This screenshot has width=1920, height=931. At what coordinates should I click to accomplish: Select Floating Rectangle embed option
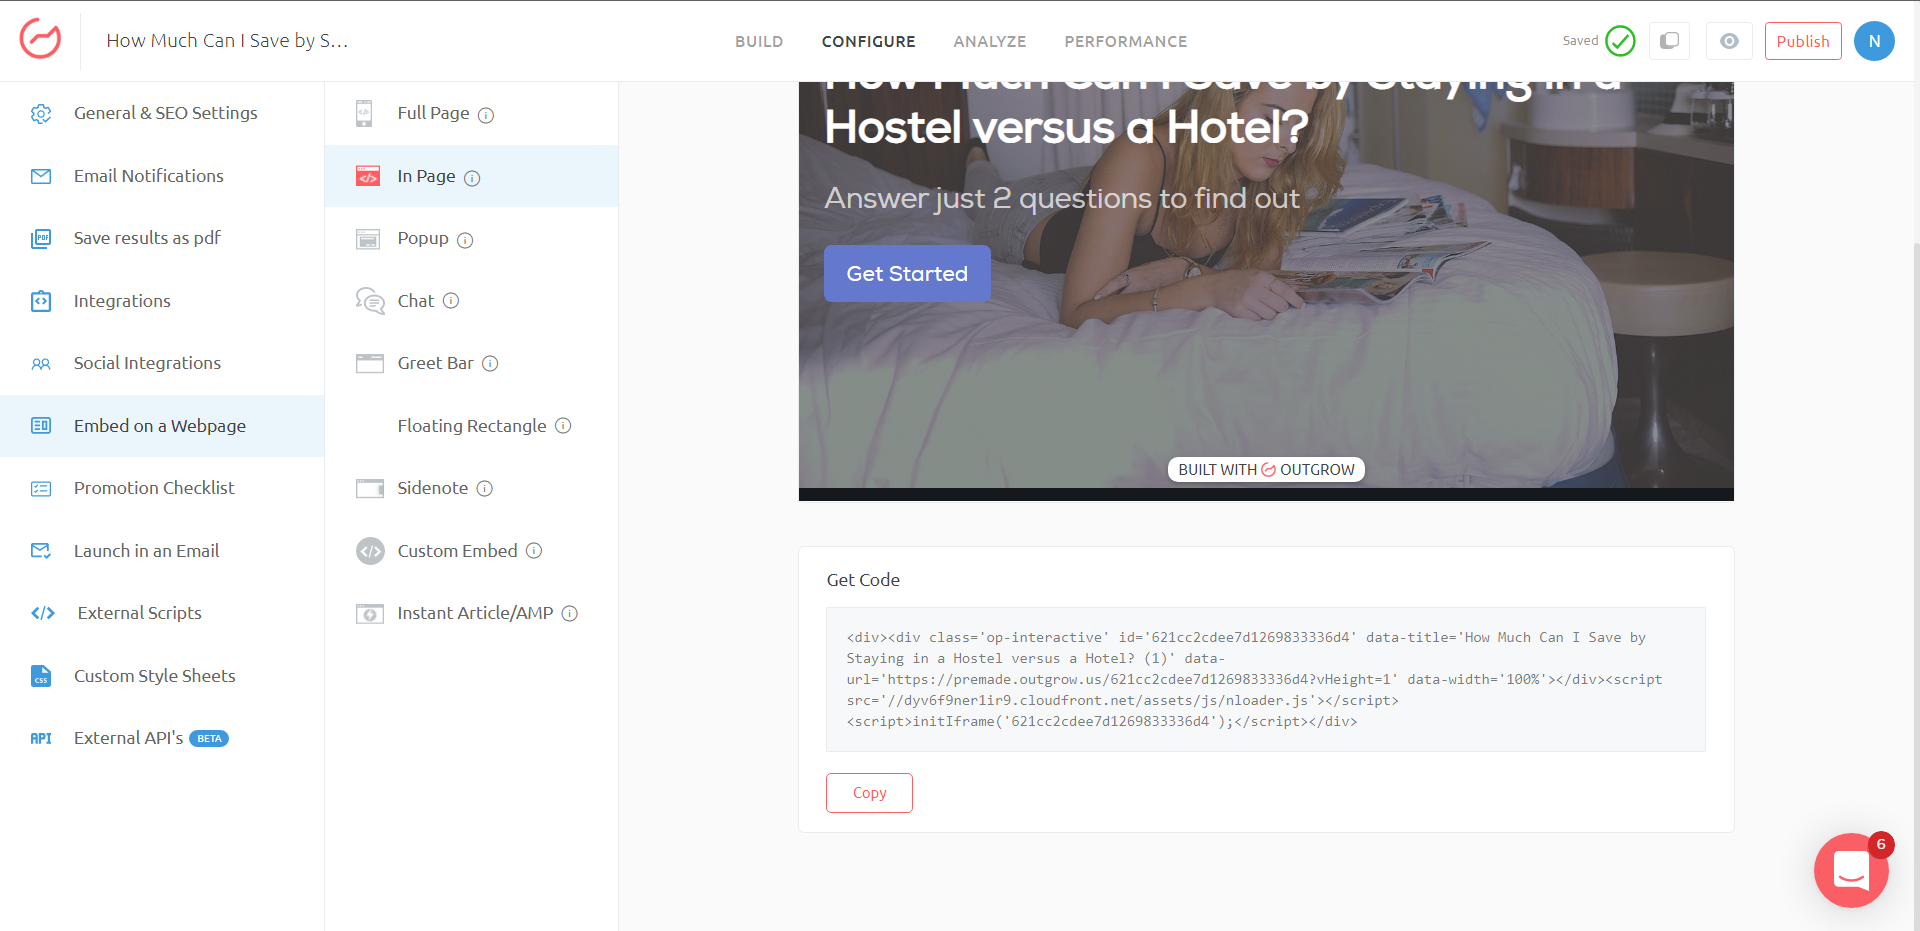471,426
